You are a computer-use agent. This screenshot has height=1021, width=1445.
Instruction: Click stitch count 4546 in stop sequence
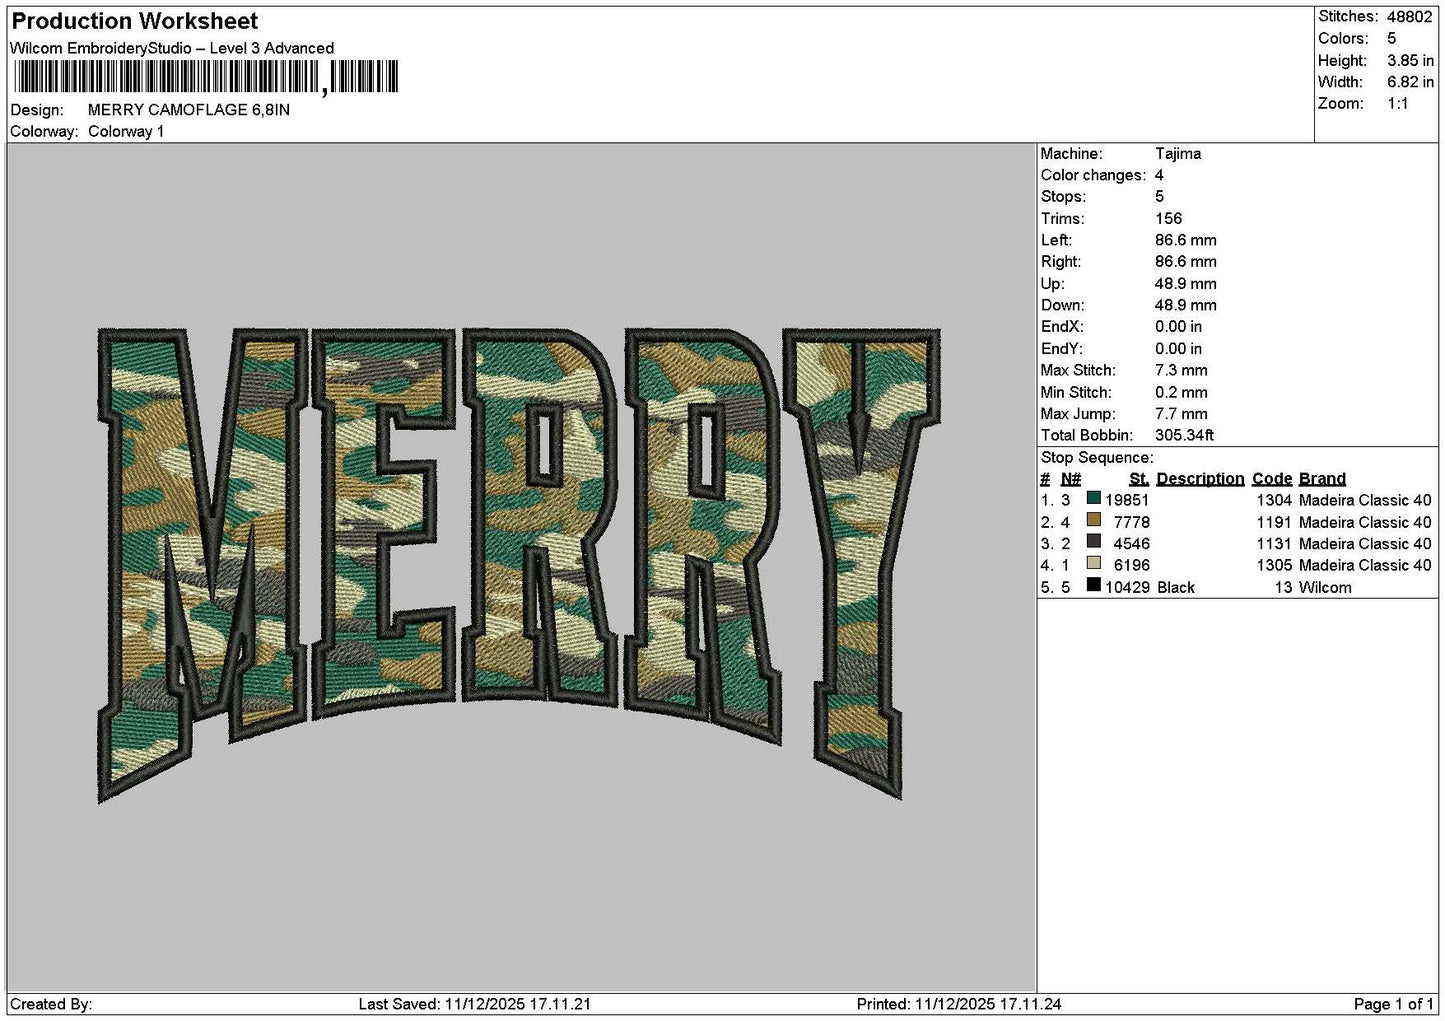pos(1131,544)
